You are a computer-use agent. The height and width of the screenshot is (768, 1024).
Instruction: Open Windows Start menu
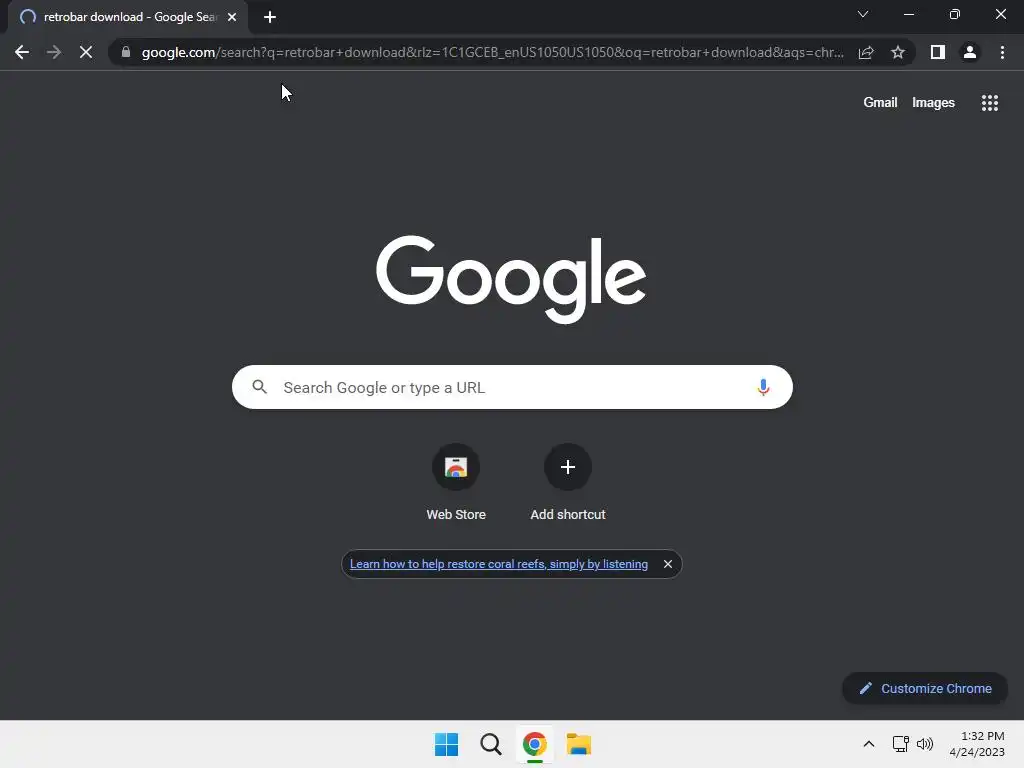coord(447,744)
